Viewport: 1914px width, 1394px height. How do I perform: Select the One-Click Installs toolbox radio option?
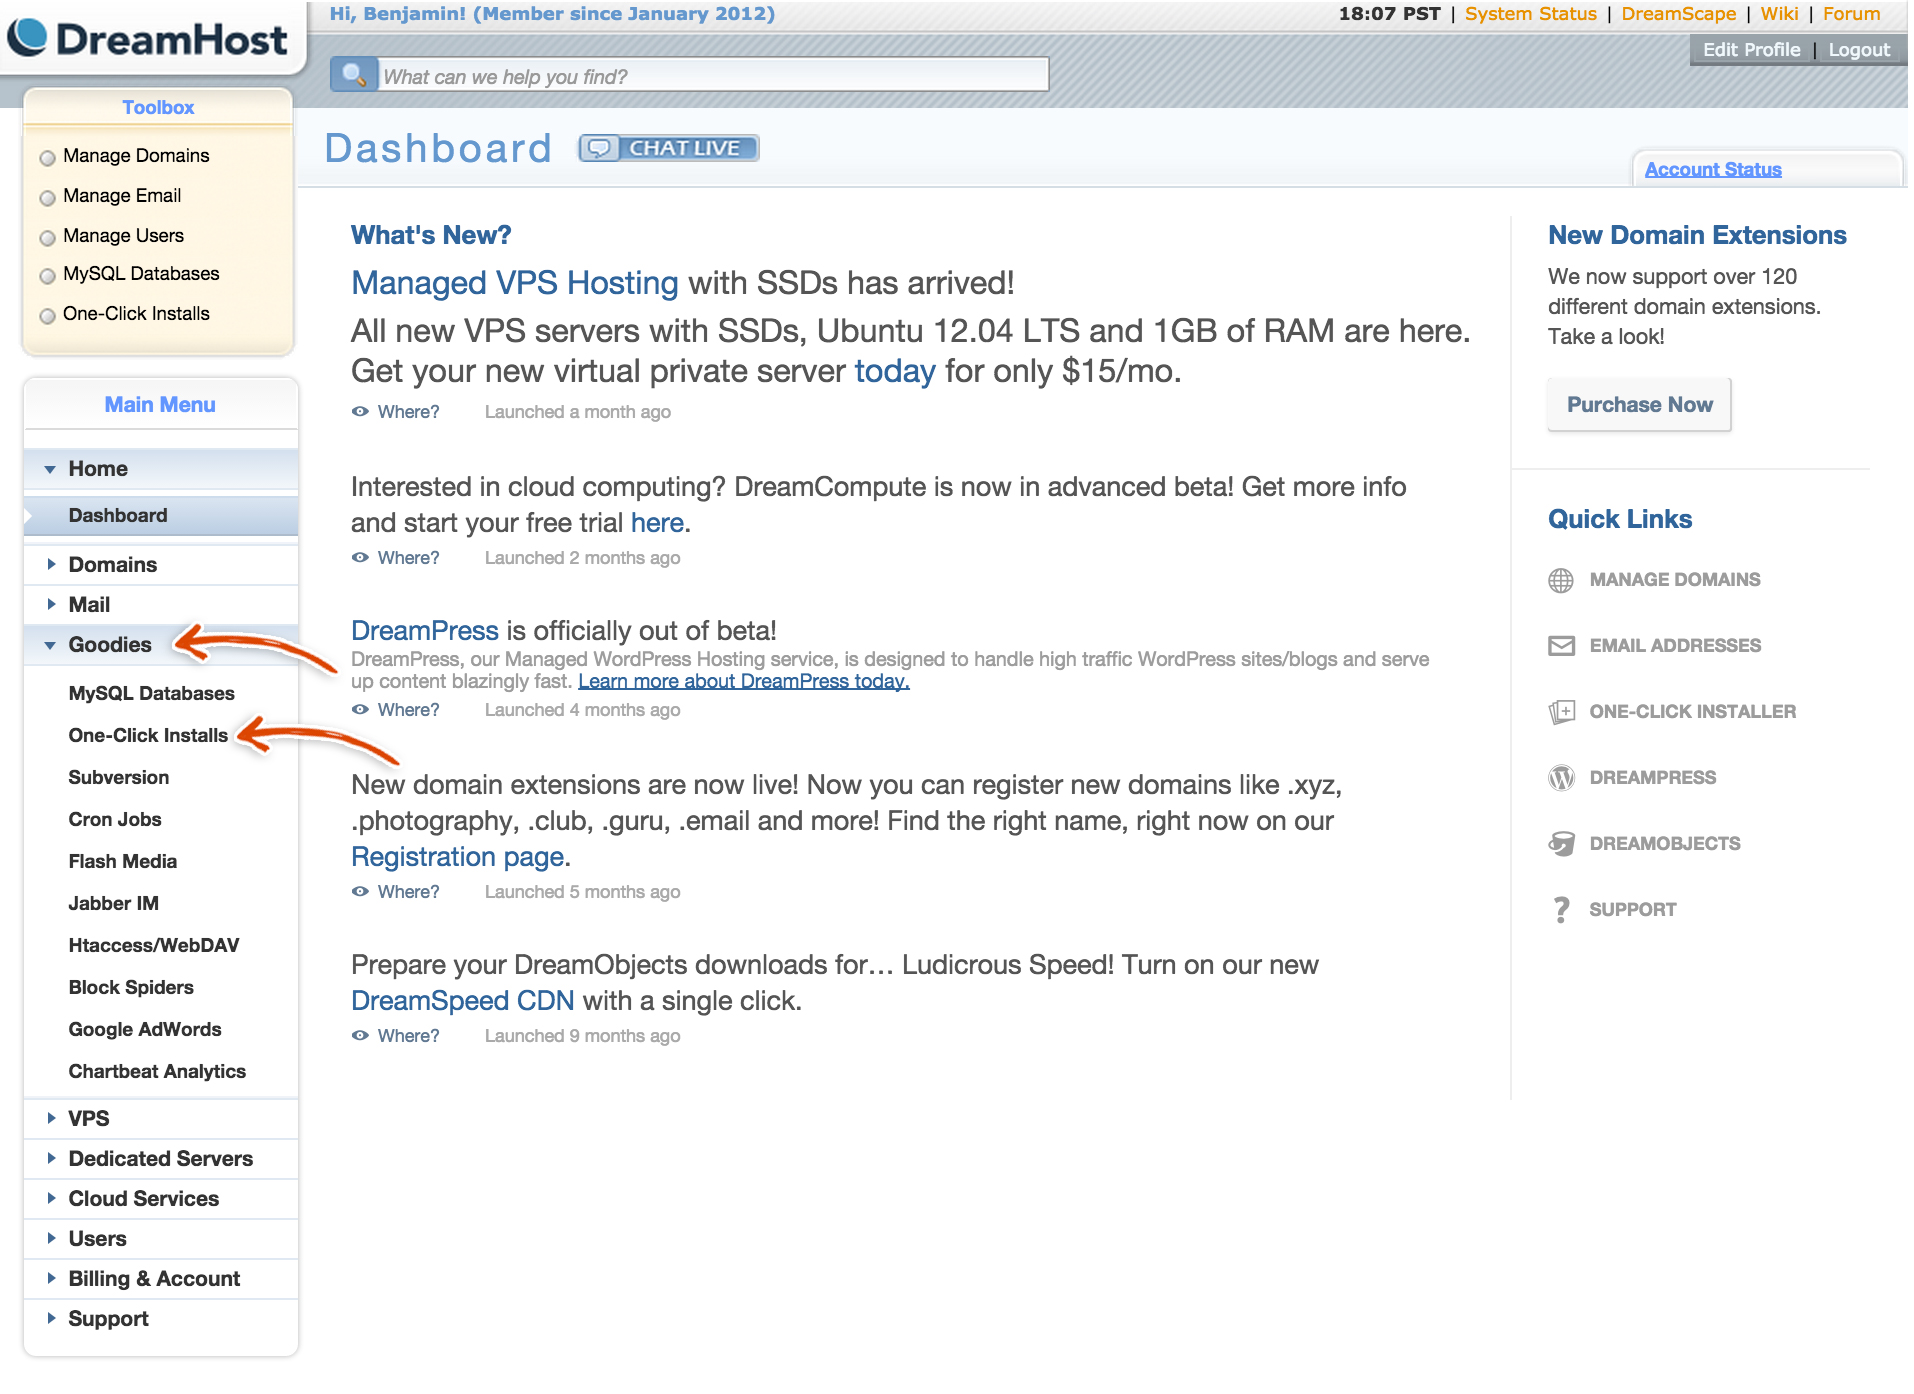click(47, 315)
